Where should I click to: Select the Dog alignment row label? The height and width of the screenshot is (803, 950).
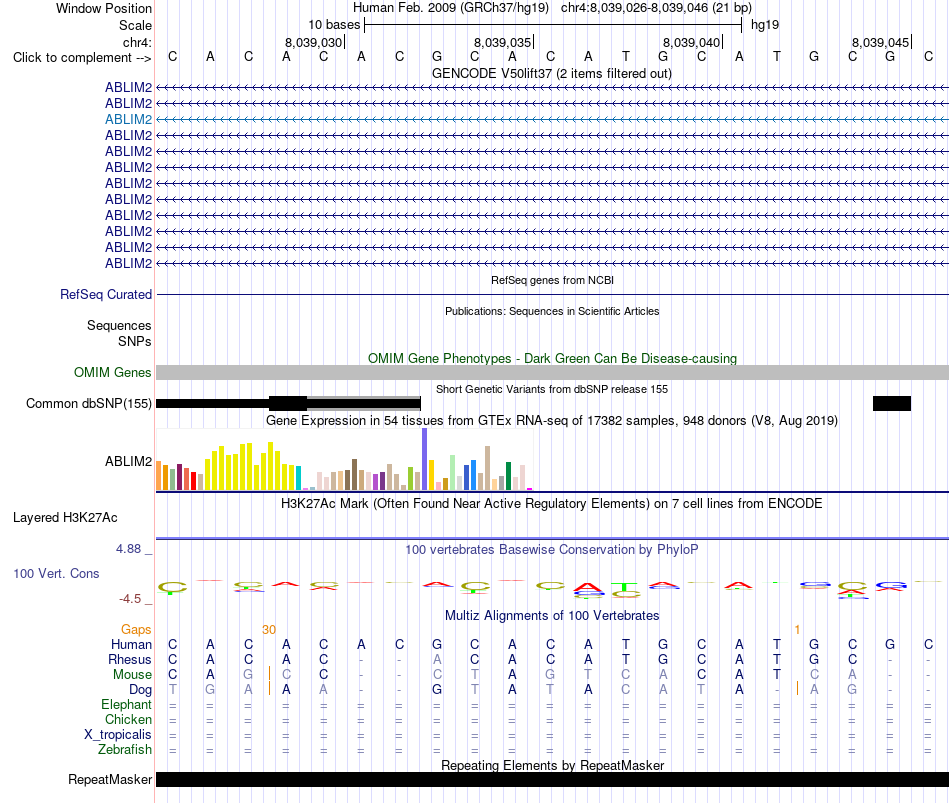tap(141, 690)
